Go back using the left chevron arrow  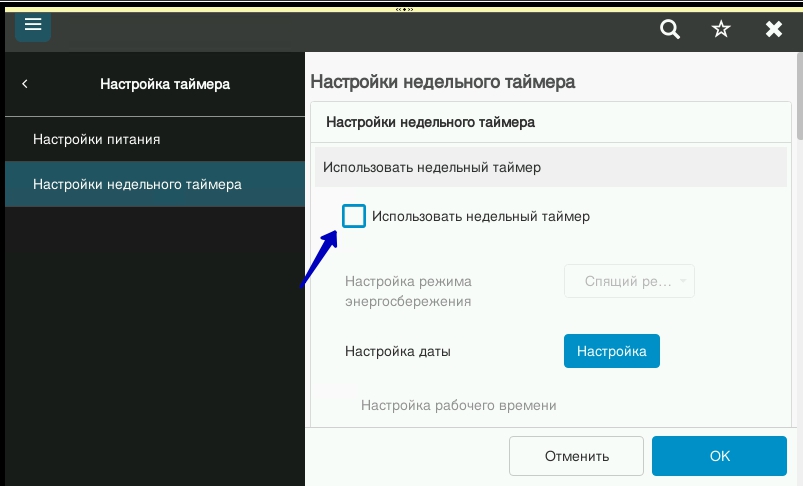click(x=25, y=84)
